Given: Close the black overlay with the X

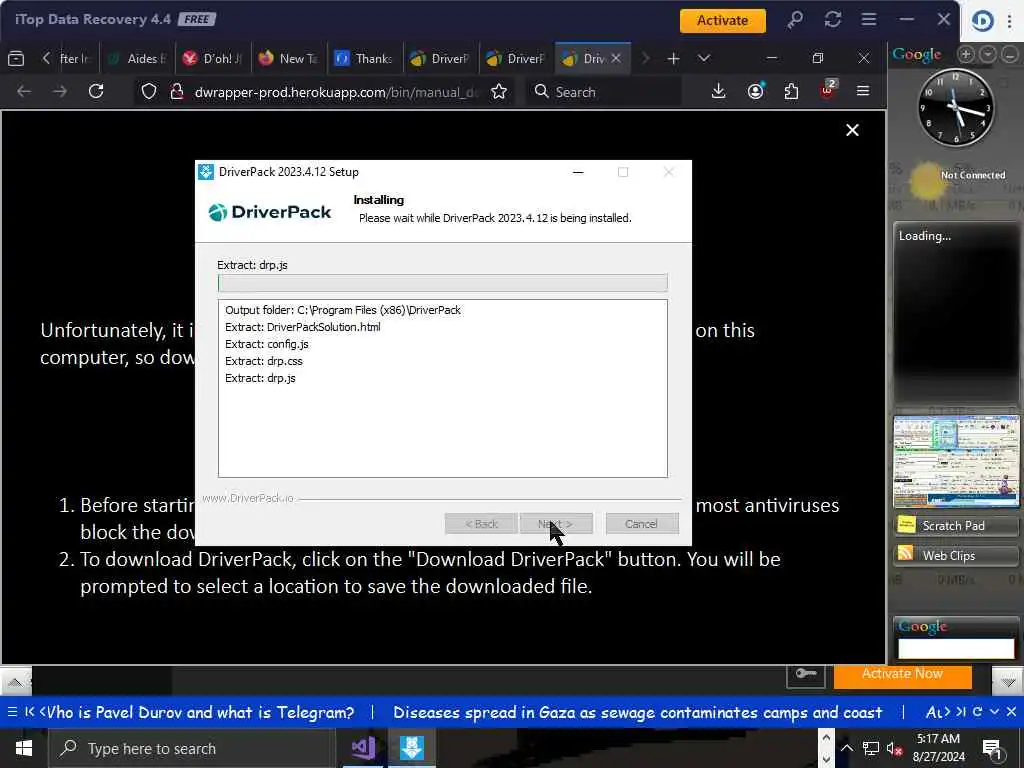Looking at the screenshot, I should pyautogui.click(x=852, y=130).
